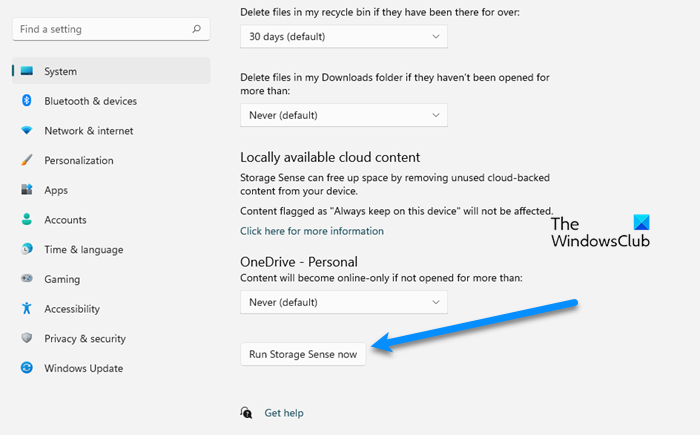Click the Accounts person icon
Viewport: 700px width, 435px height.
coord(27,220)
